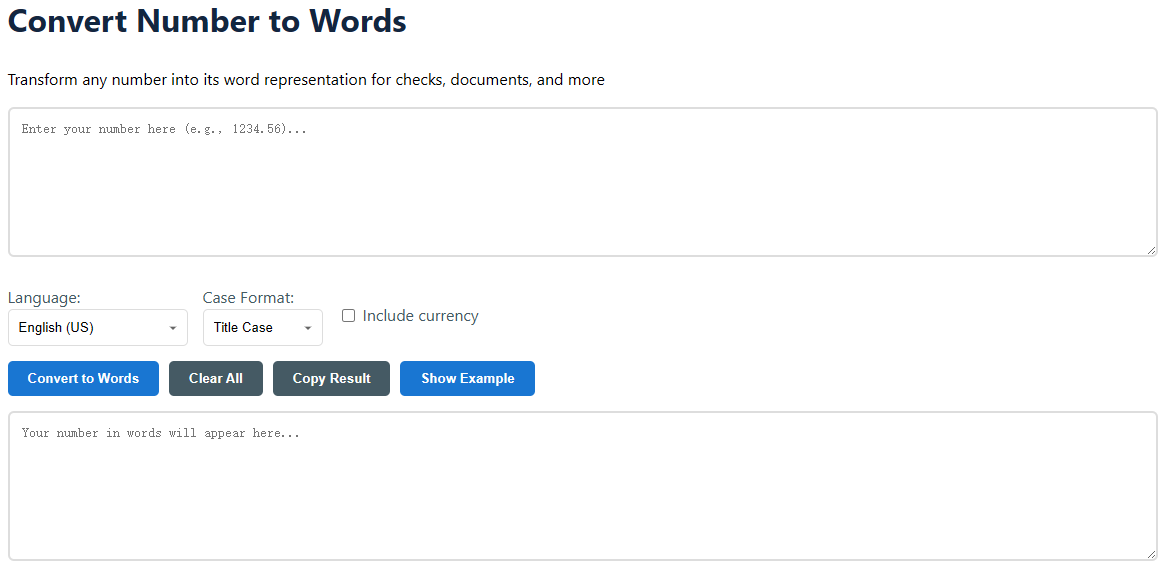The image size is (1169, 568).
Task: Click the caret beside Title Case
Action: [308, 328]
